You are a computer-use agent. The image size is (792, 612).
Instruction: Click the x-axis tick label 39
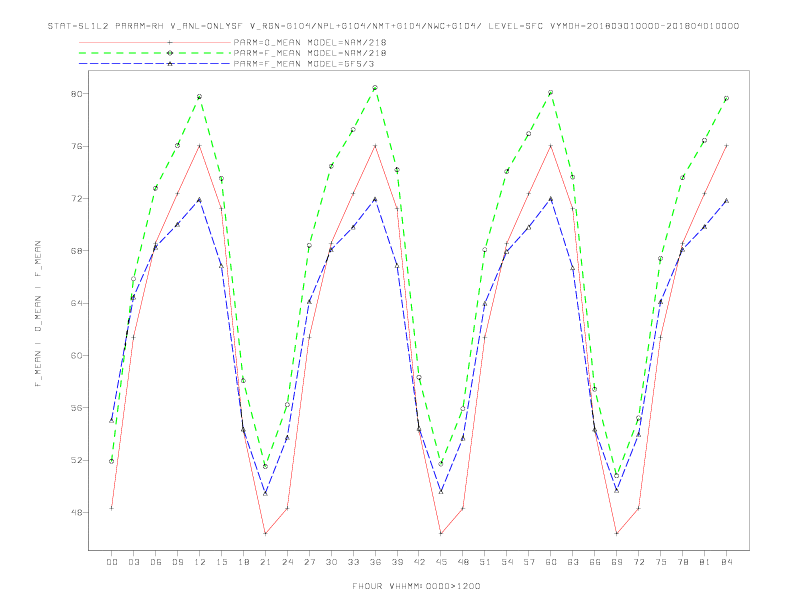(x=397, y=562)
